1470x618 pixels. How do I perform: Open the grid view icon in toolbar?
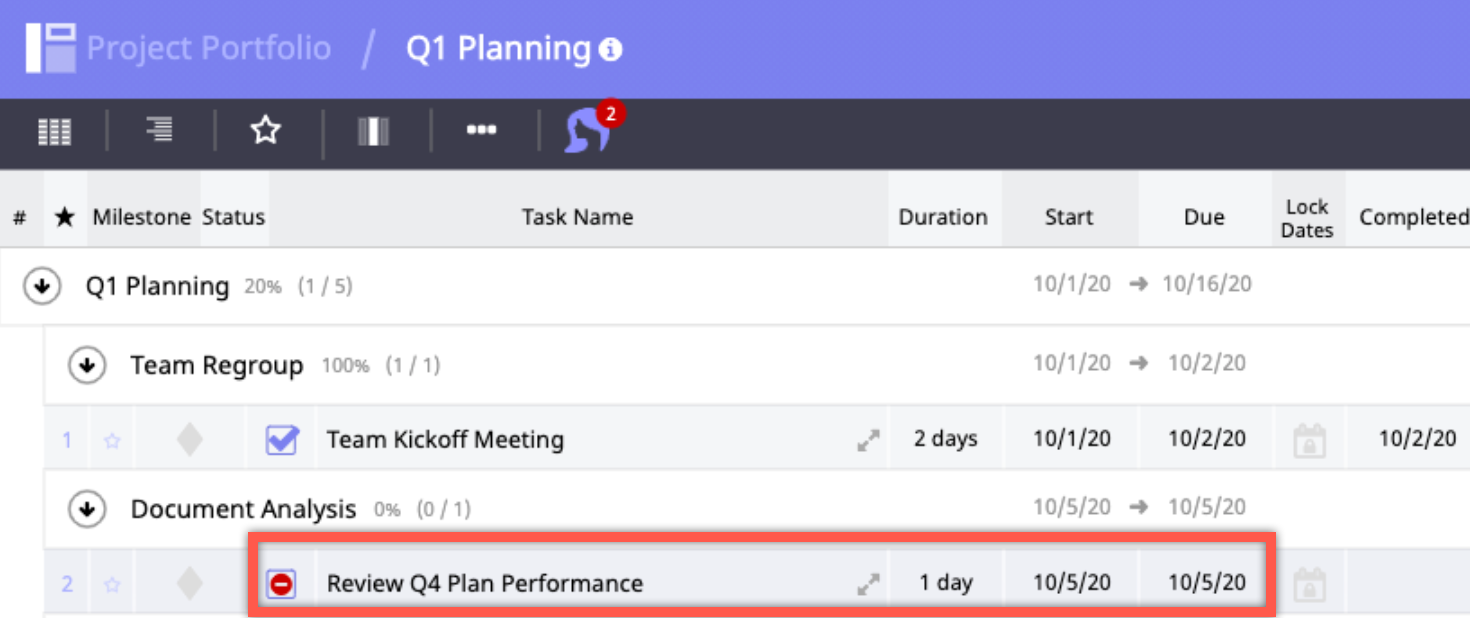55,131
